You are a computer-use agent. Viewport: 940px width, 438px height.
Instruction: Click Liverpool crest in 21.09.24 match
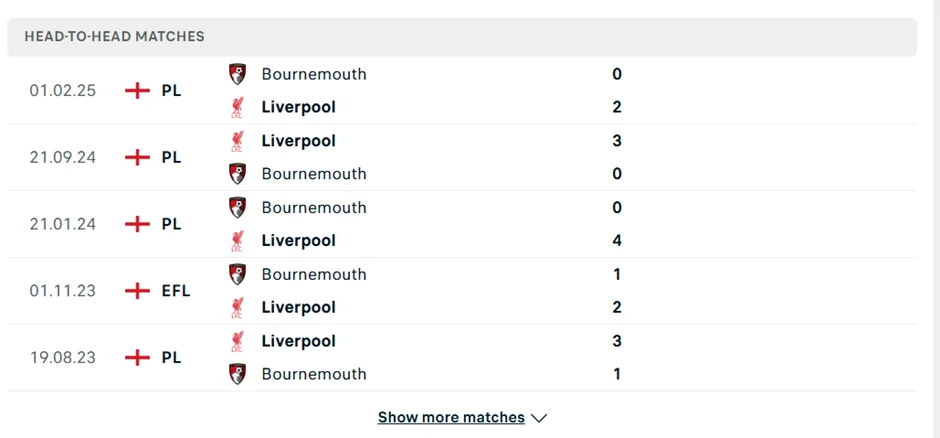click(237, 141)
